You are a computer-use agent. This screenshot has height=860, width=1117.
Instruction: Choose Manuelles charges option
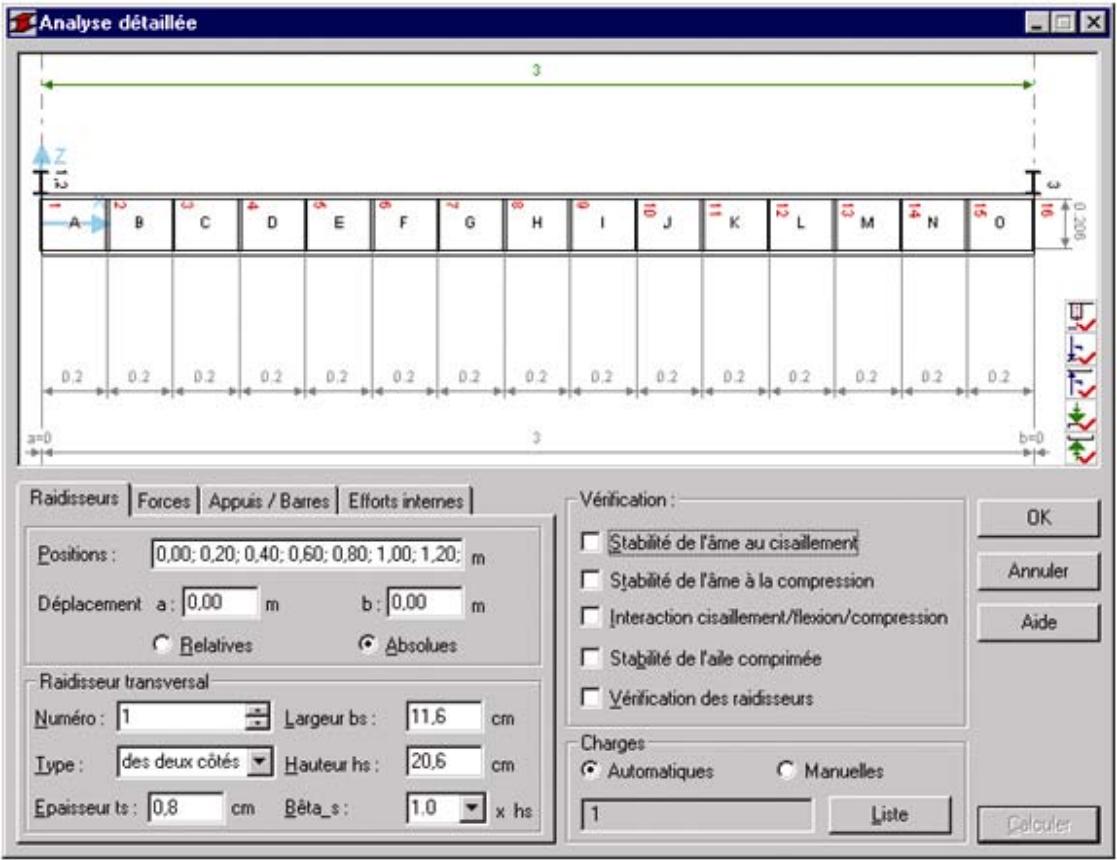click(786, 770)
